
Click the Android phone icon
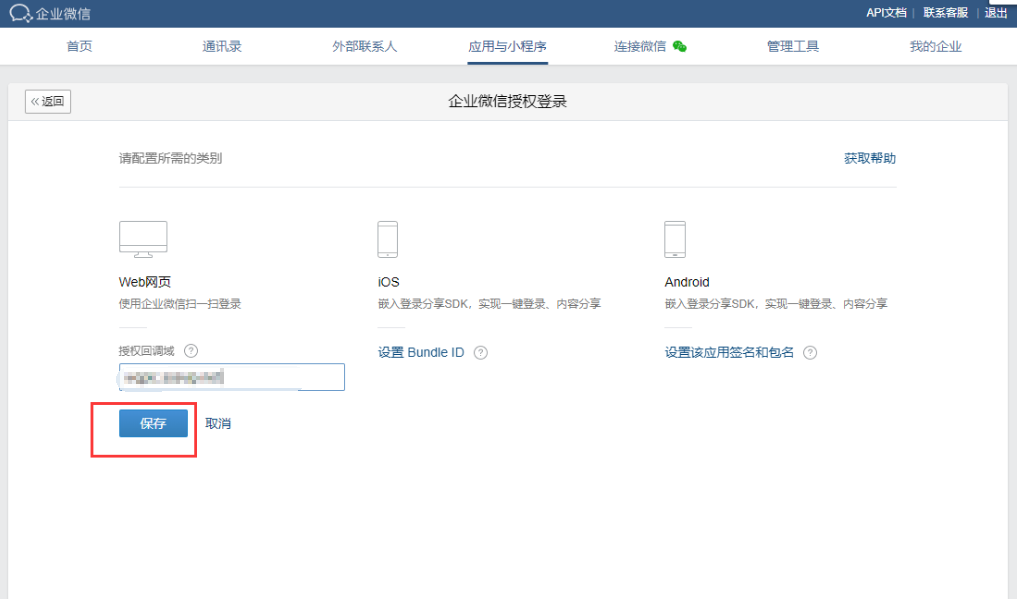point(675,239)
